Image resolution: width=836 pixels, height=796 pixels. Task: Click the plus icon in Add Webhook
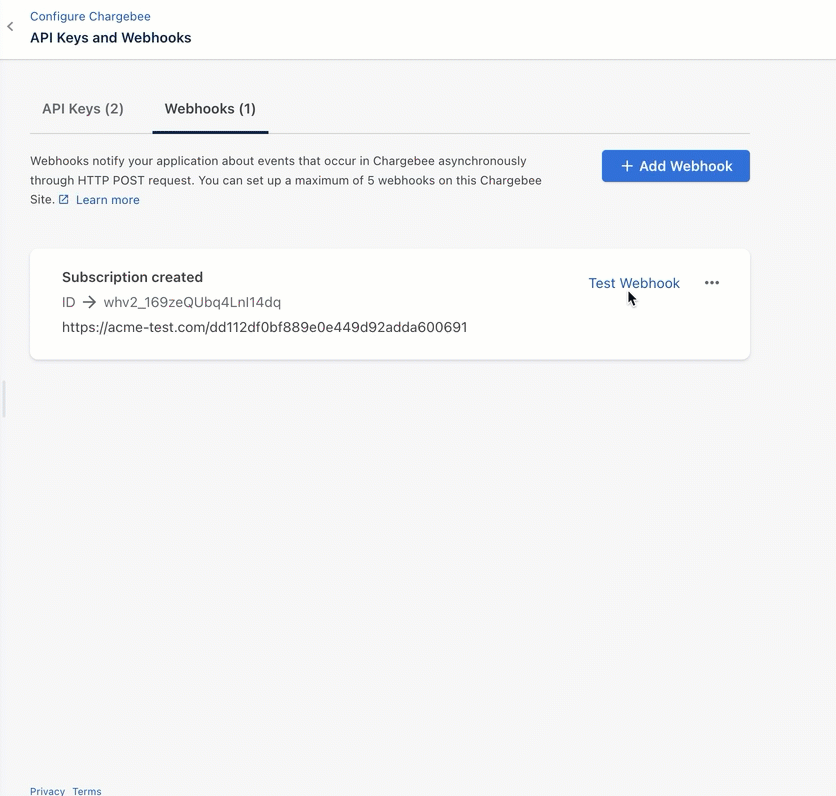[x=627, y=166]
